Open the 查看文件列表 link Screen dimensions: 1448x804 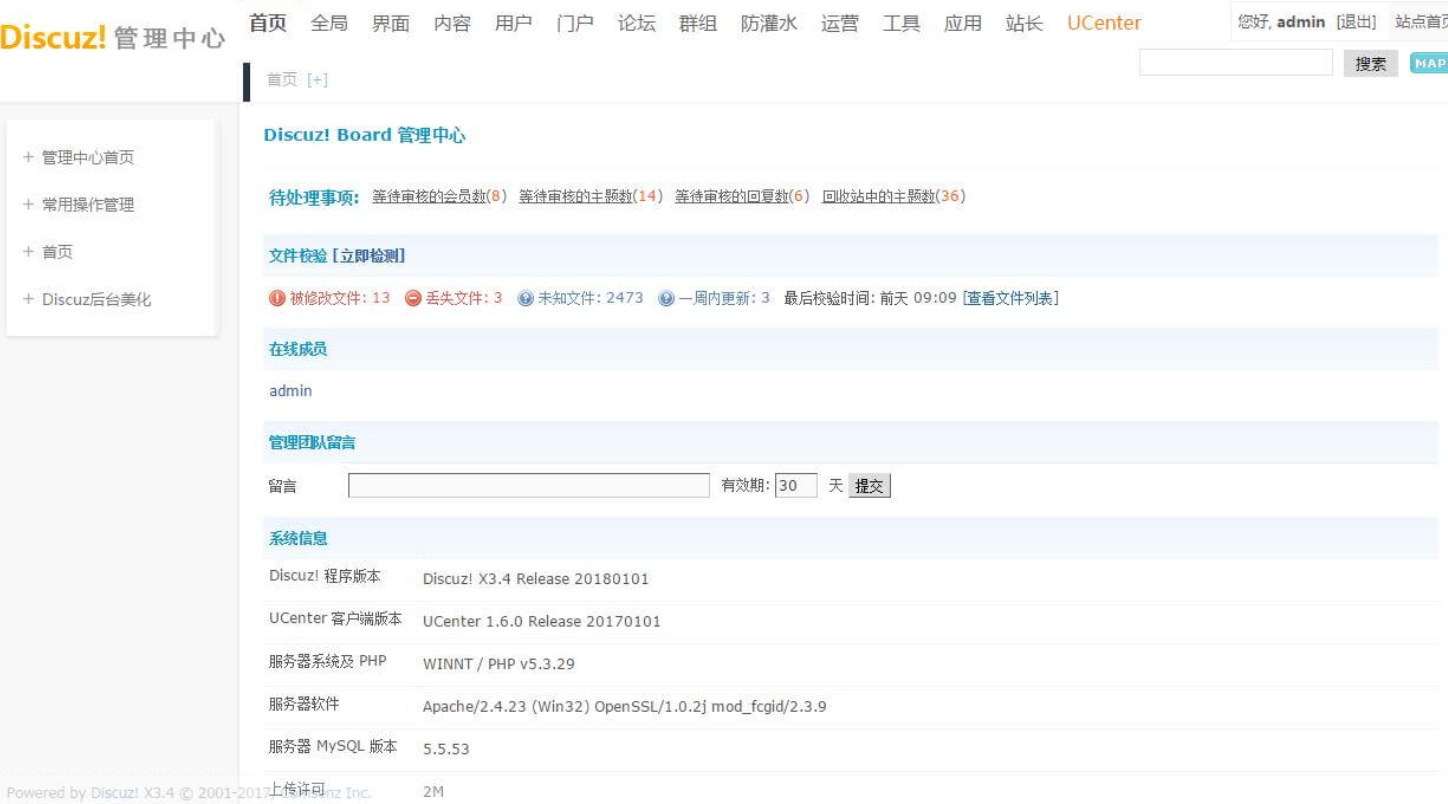coord(1011,298)
